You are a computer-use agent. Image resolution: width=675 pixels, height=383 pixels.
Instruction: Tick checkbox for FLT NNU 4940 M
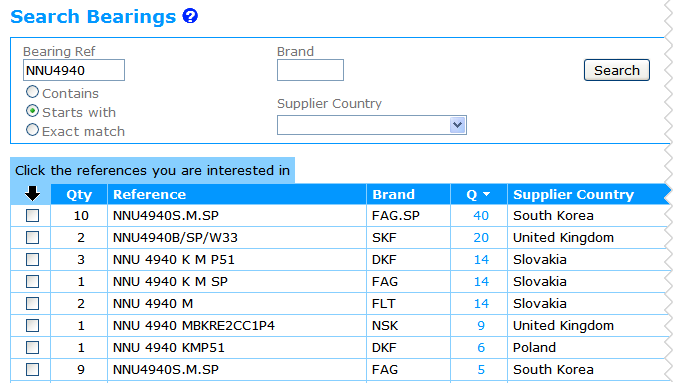[32, 303]
